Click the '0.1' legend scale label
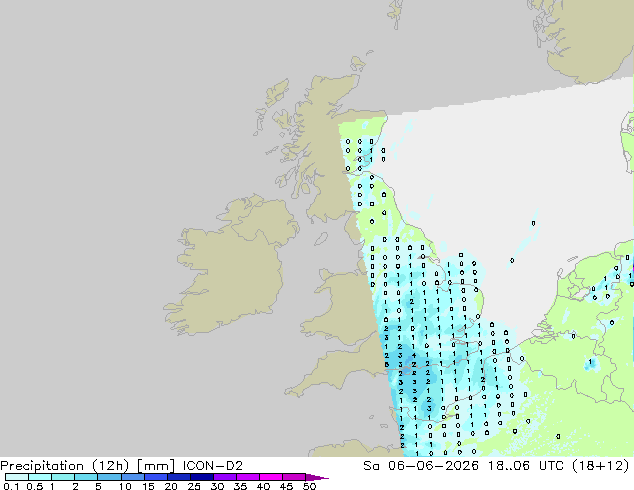The width and height of the screenshot is (634, 490). pos(11,486)
